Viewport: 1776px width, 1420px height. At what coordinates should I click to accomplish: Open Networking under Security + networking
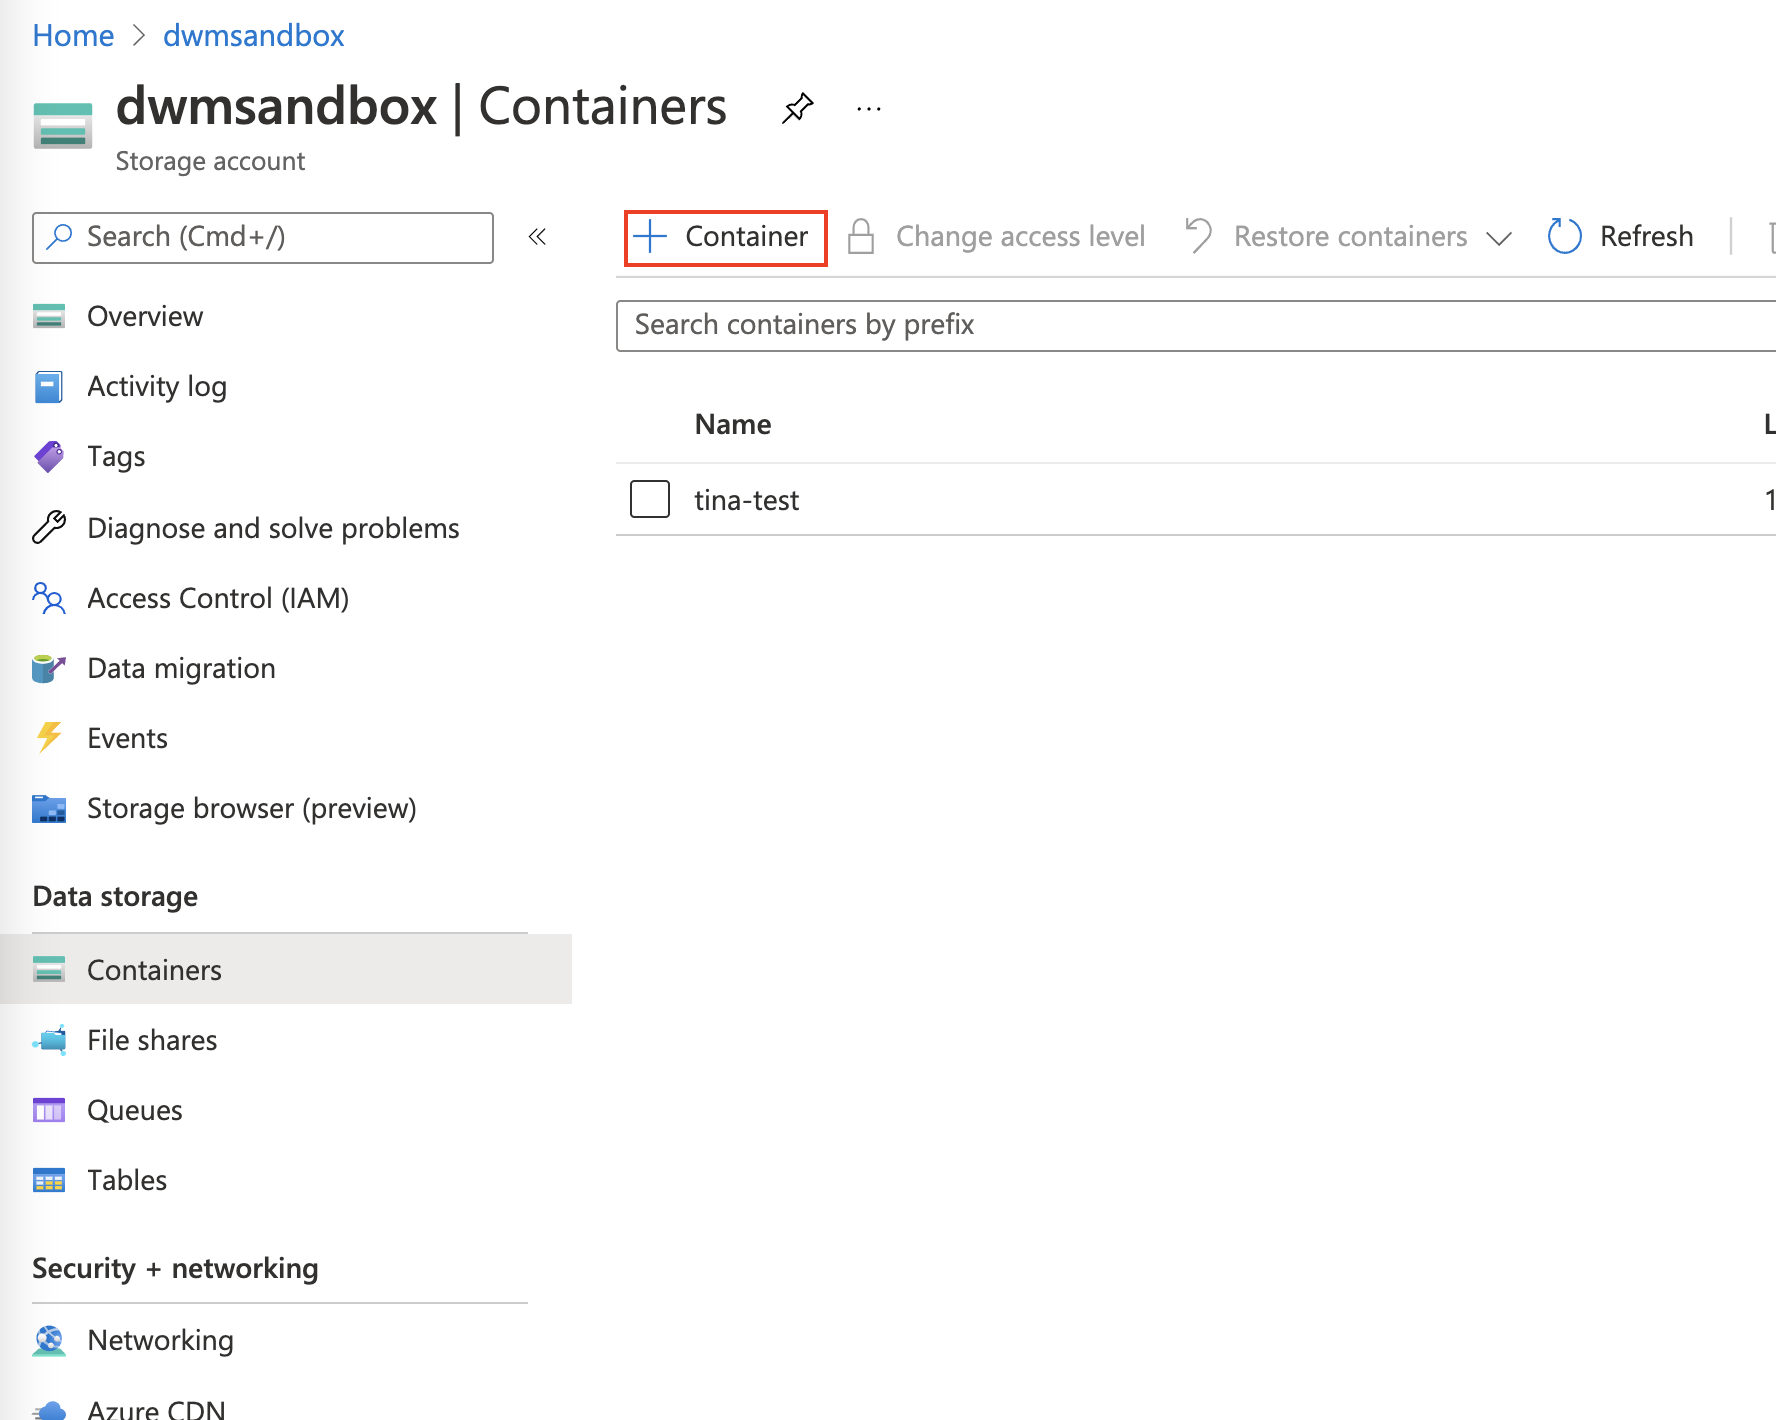pos(160,1340)
